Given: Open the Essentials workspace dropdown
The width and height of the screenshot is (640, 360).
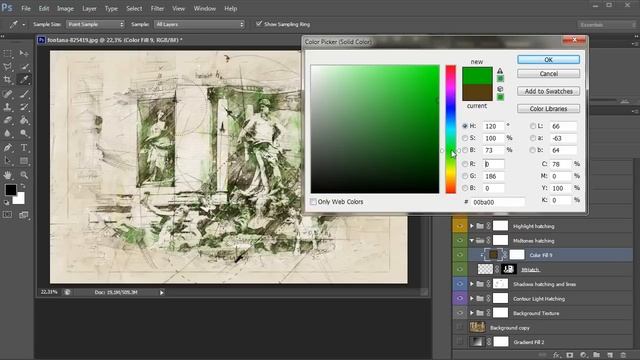Looking at the screenshot, I should pyautogui.click(x=606, y=25).
